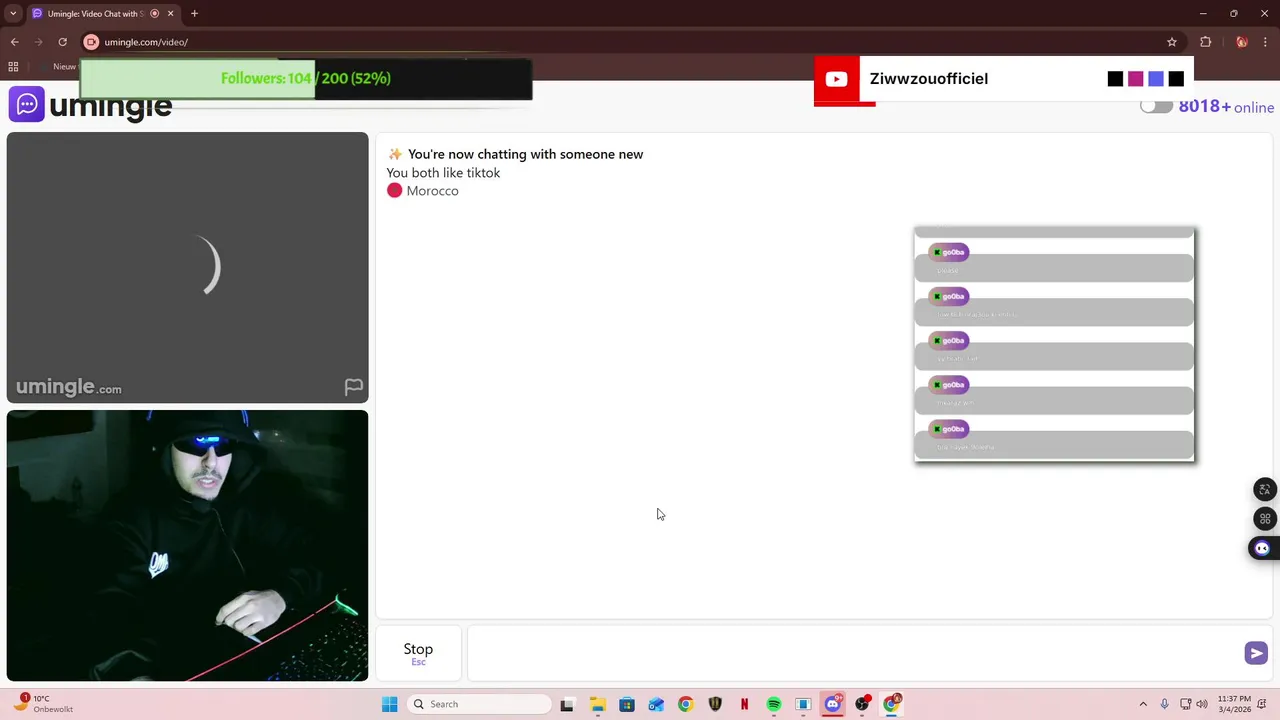Open the browser tab search dropdown
The image size is (1280, 720).
click(13, 14)
